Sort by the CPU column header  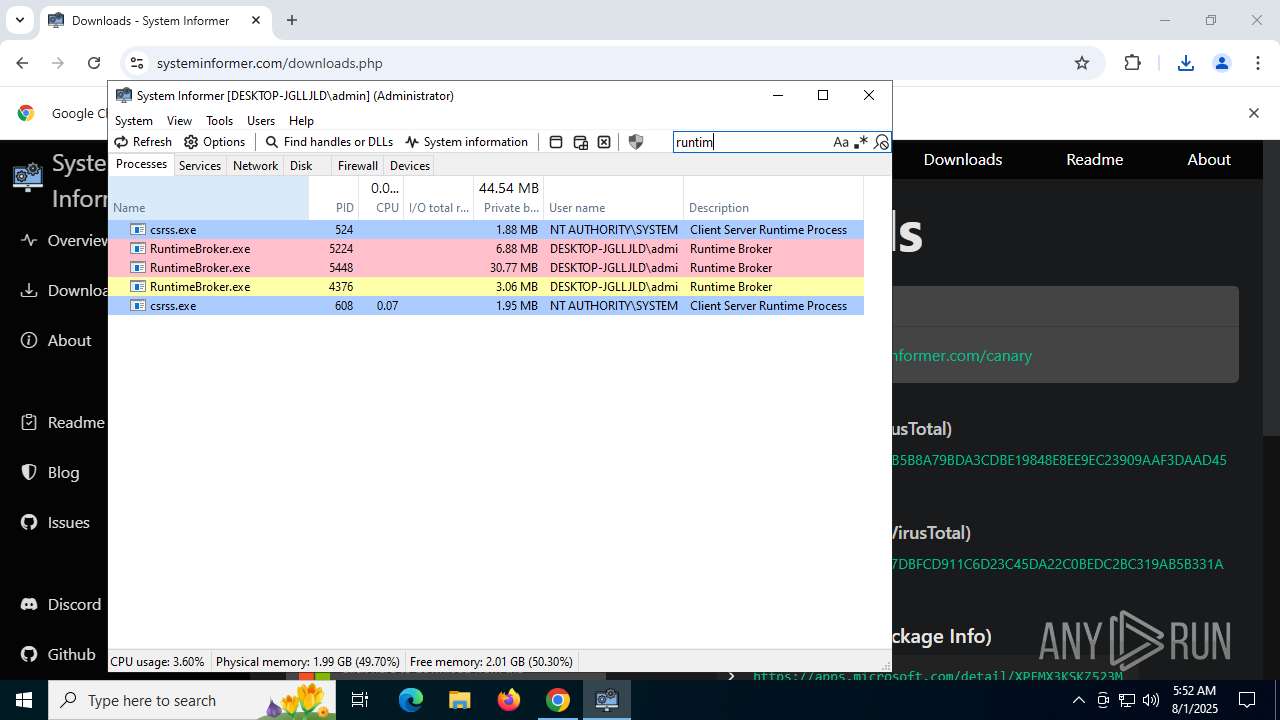coord(381,198)
